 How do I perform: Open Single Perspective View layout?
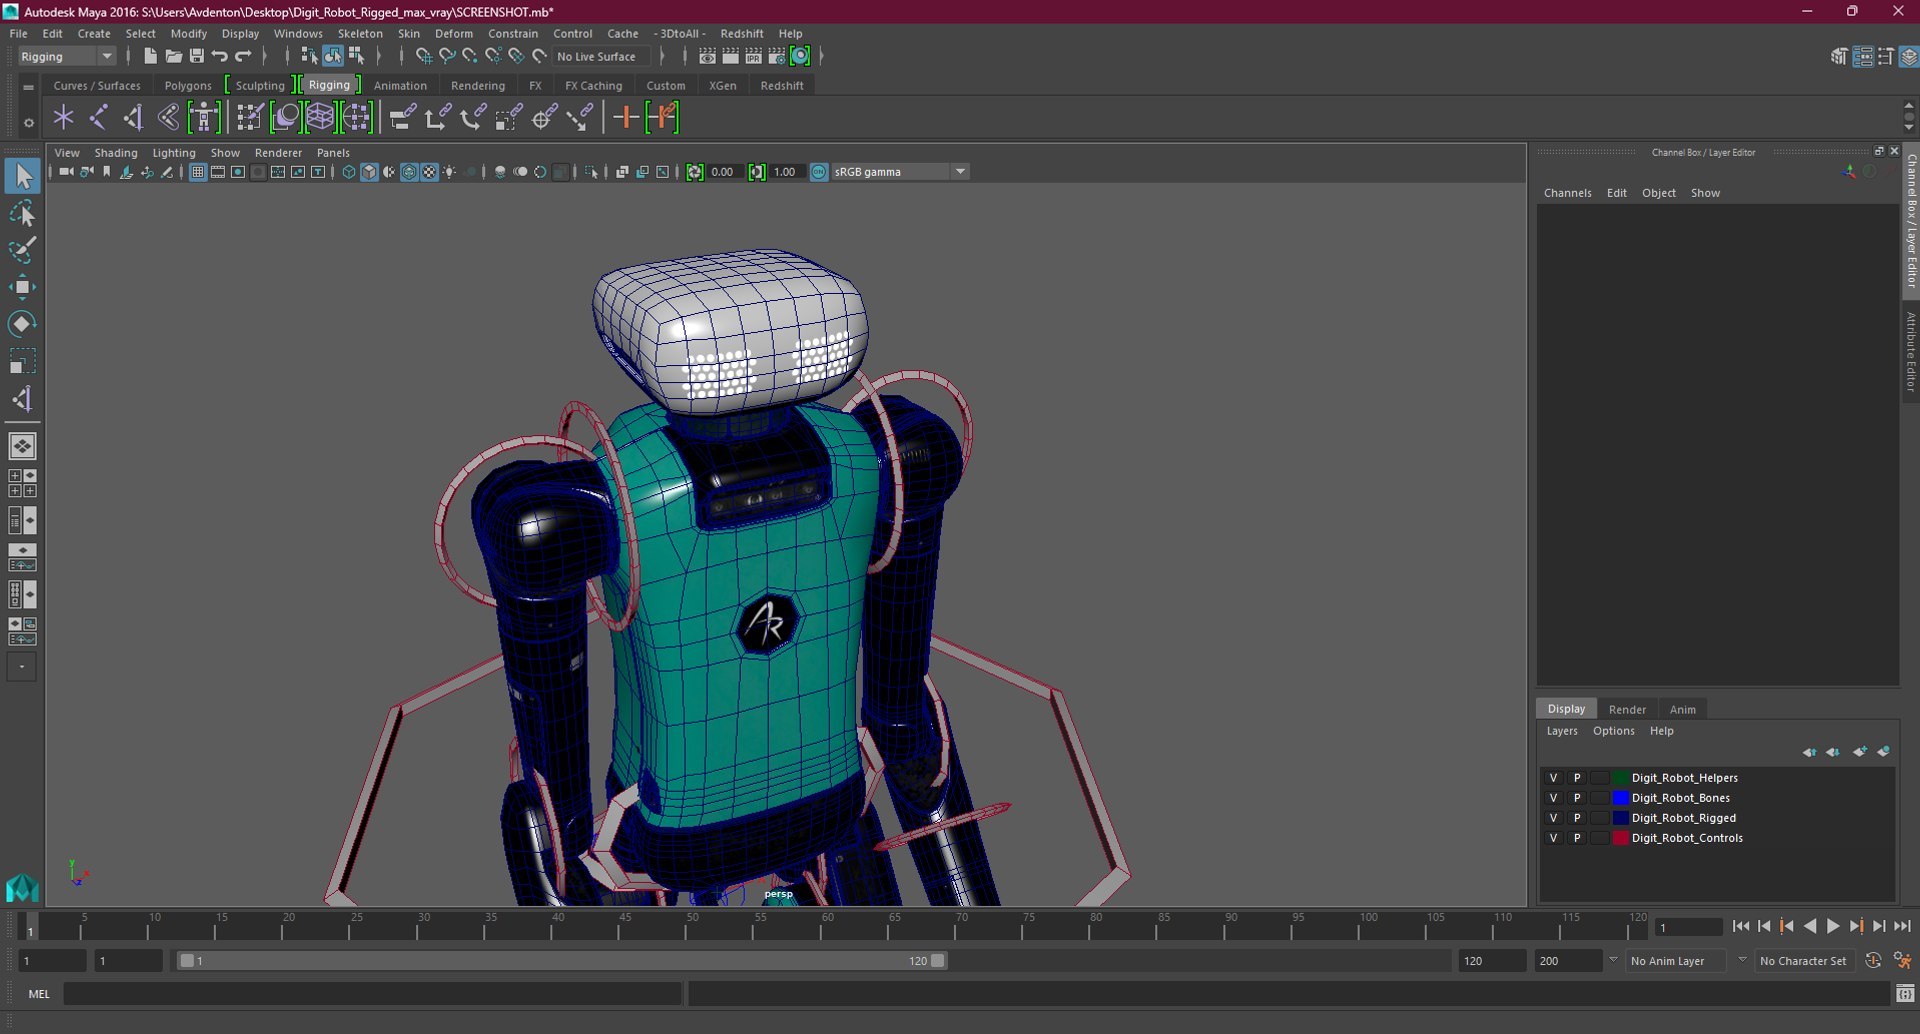[22, 446]
